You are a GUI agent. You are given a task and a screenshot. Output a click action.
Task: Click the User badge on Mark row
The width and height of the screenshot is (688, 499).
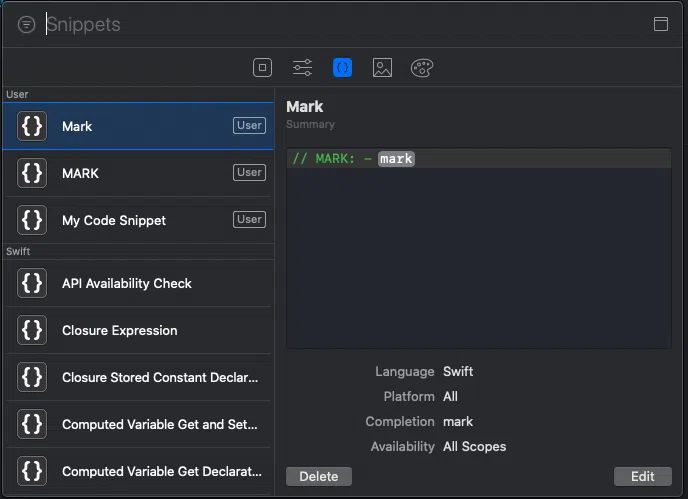249,126
